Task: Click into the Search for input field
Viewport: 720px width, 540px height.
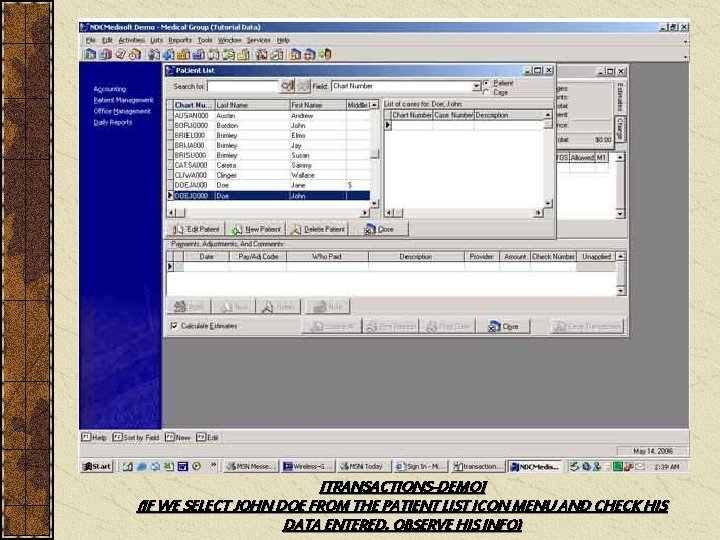Action: 243,86
